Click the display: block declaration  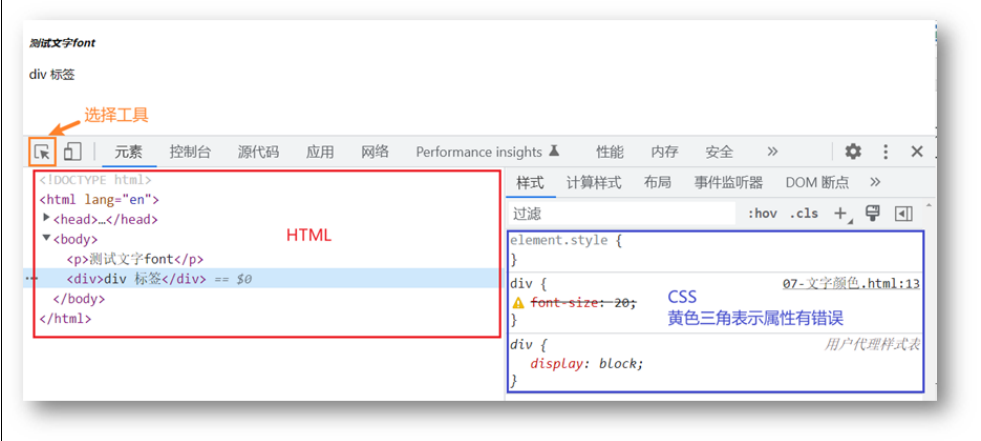pos(587,363)
